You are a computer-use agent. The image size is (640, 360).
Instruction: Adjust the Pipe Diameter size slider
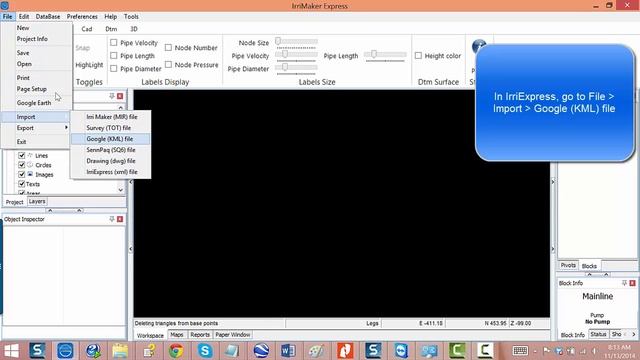(296, 68)
